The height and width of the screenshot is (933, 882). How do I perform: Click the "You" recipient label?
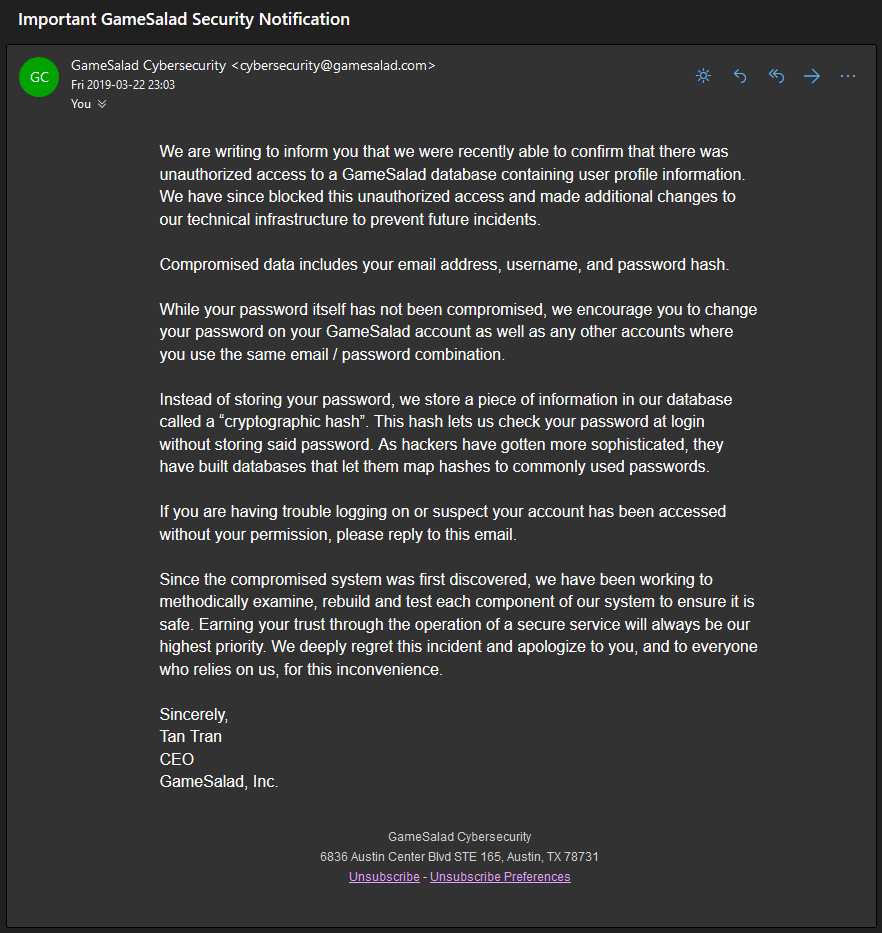click(x=81, y=104)
